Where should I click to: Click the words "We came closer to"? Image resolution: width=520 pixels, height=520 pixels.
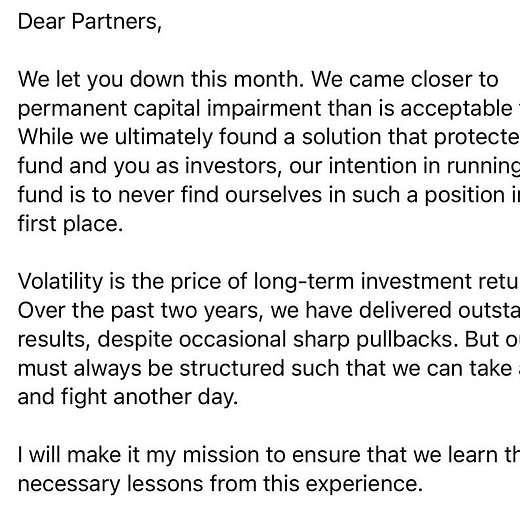(405, 80)
